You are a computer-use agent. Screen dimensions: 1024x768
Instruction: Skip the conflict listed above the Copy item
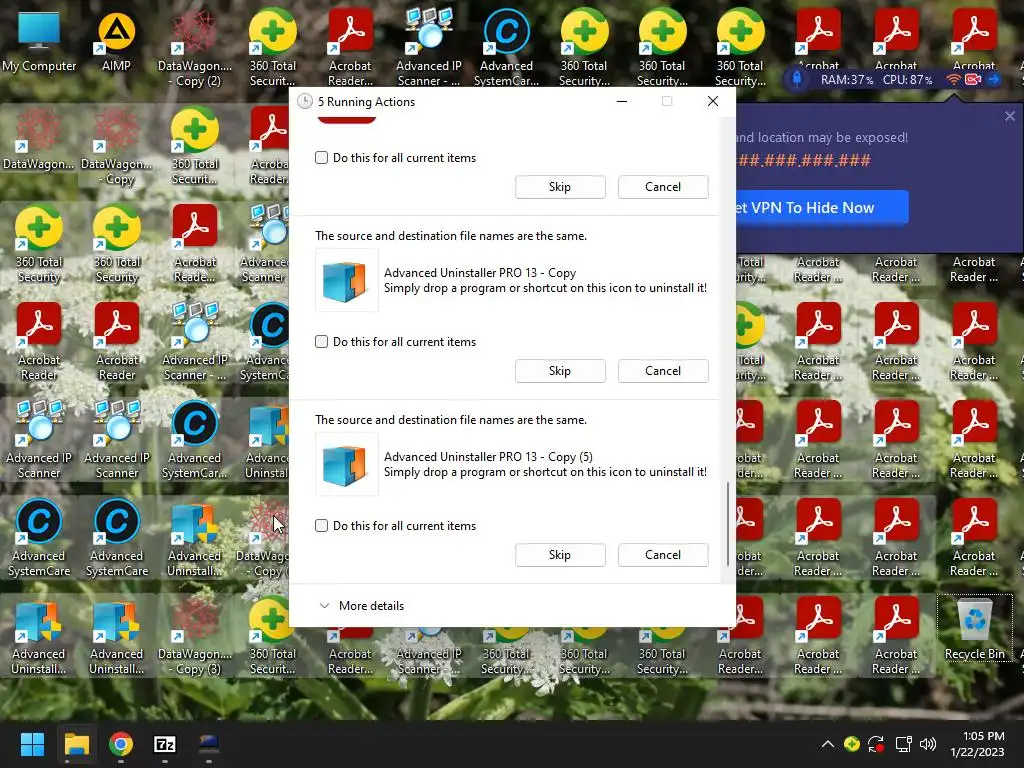coord(560,186)
